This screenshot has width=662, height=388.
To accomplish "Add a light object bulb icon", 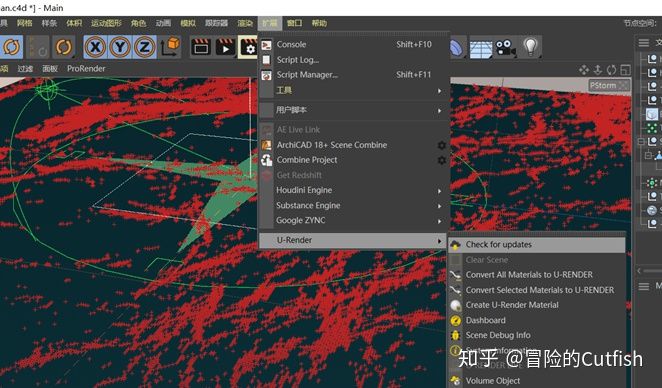I will (x=530, y=47).
